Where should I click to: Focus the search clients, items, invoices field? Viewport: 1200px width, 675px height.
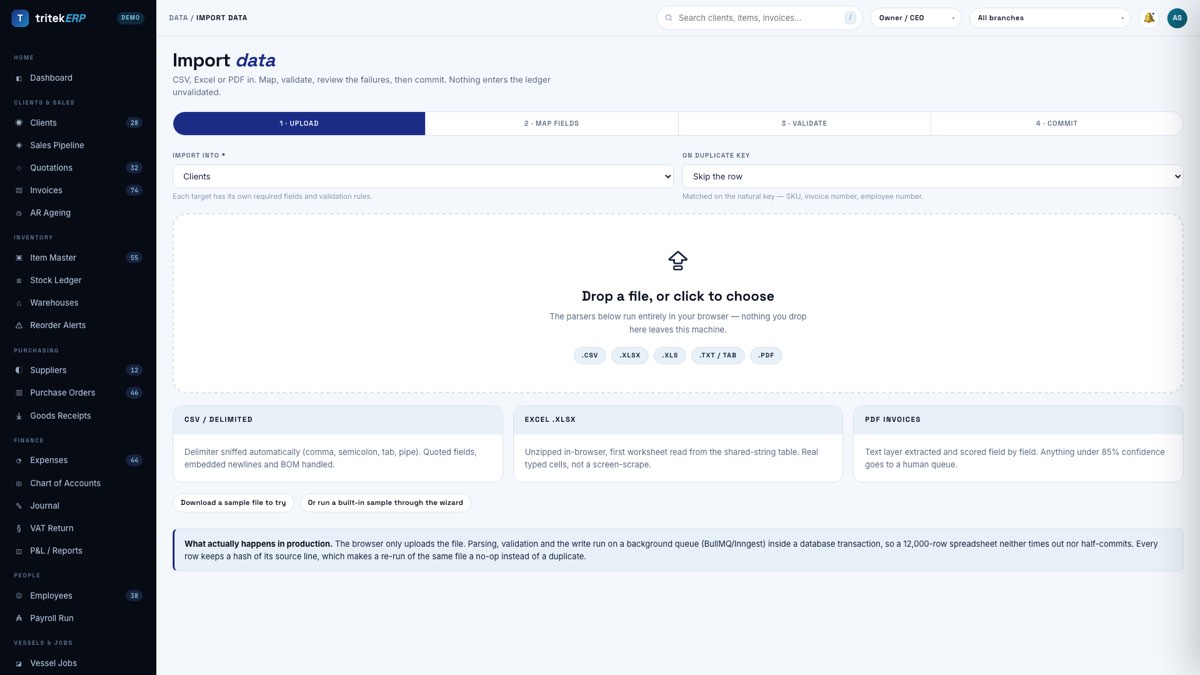click(760, 18)
